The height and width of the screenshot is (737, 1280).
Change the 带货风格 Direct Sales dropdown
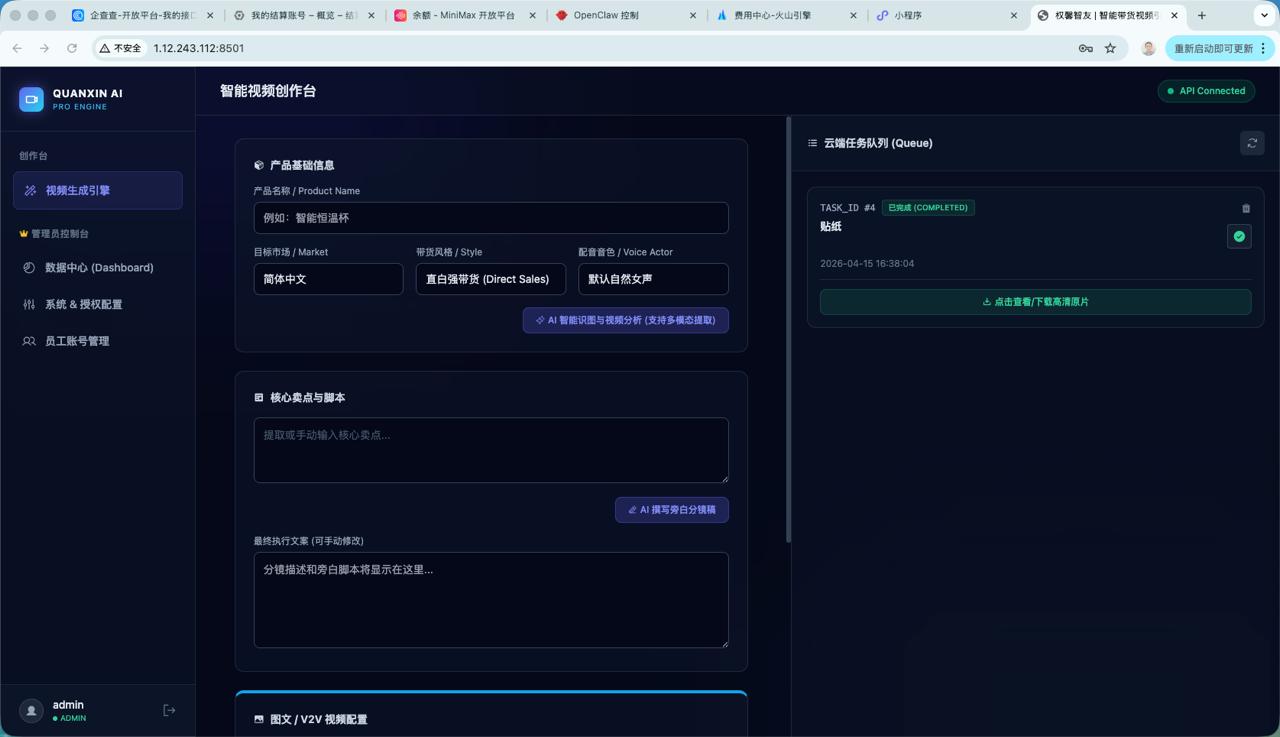490,279
